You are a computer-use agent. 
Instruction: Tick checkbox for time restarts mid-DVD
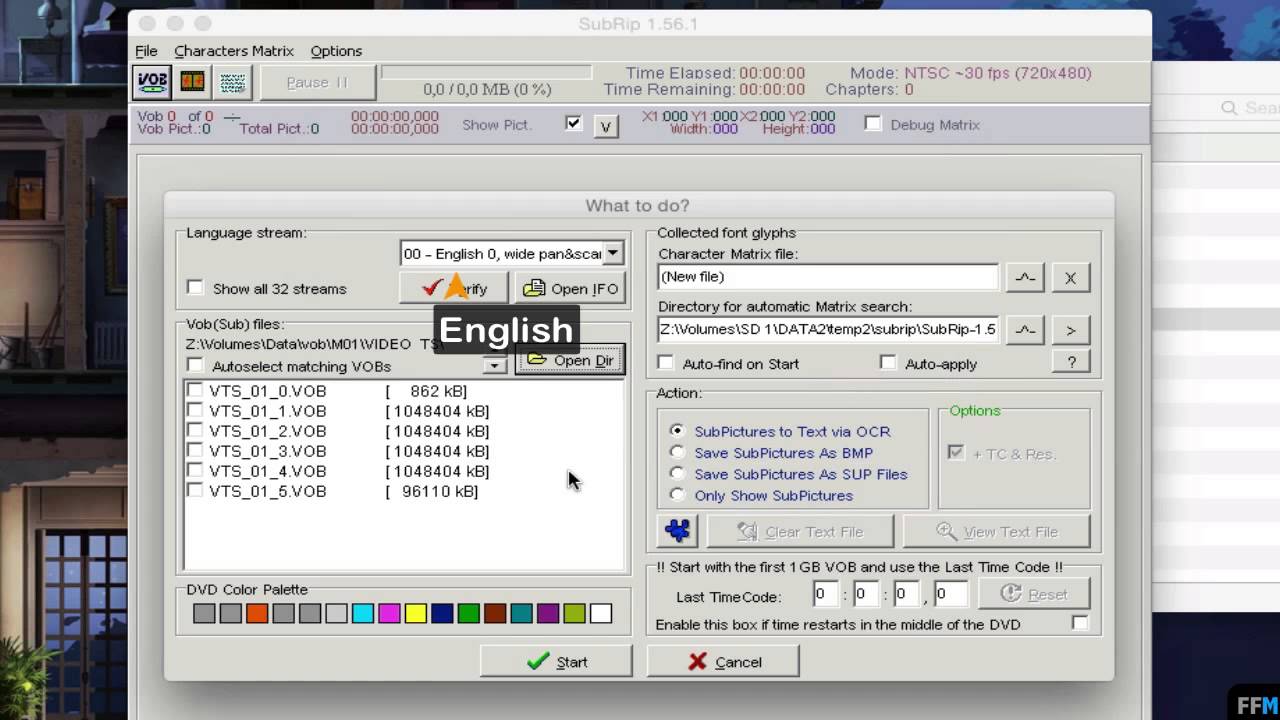point(1080,623)
